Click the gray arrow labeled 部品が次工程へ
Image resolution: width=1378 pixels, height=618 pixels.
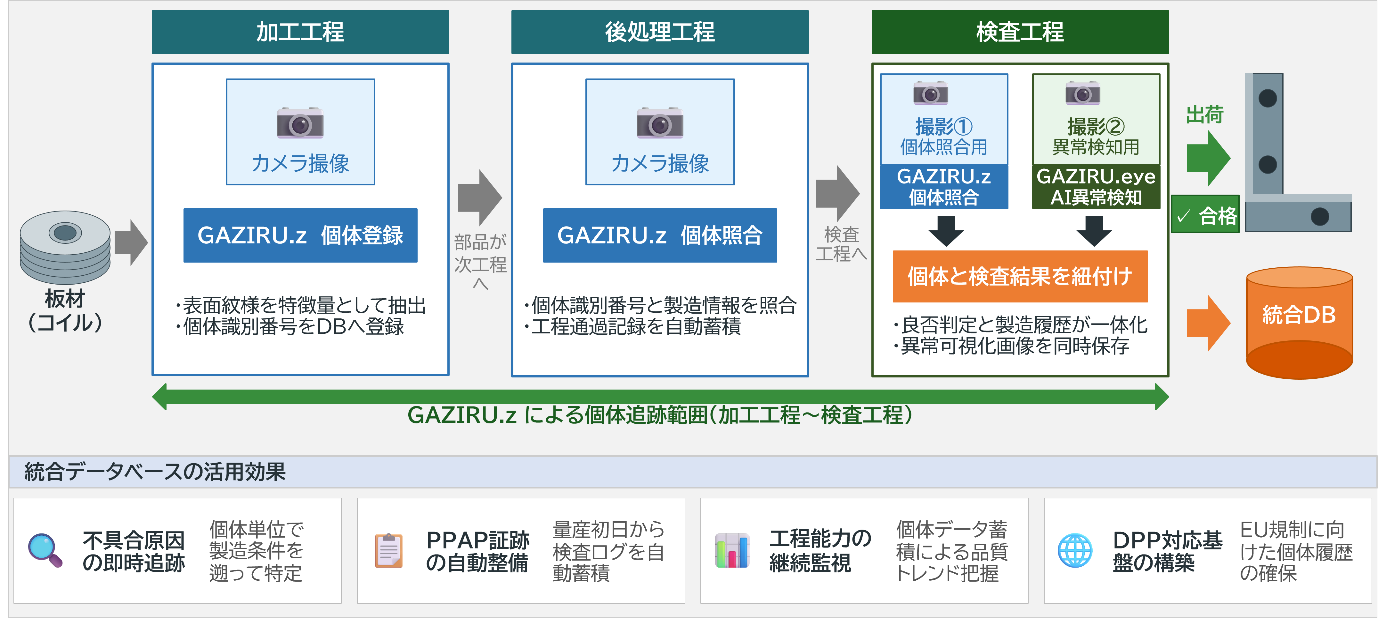480,198
